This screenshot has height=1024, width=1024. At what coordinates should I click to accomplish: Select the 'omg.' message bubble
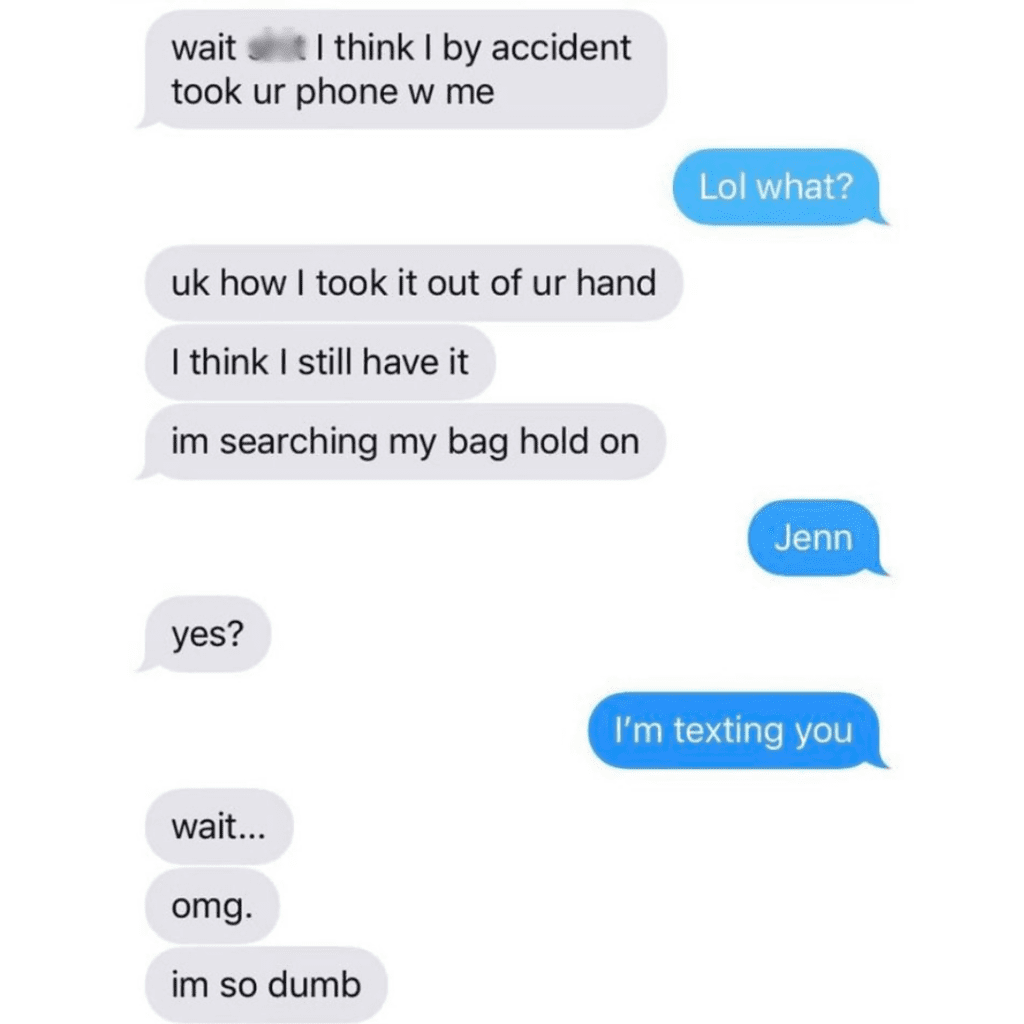click(212, 905)
